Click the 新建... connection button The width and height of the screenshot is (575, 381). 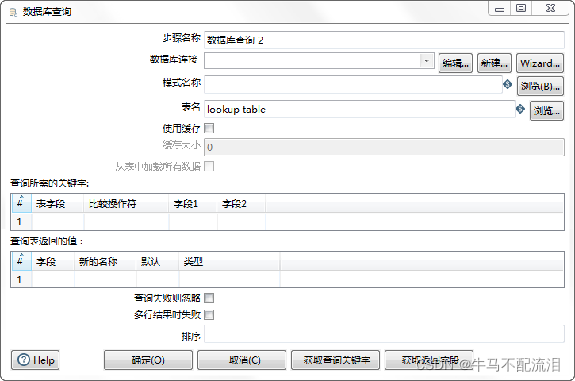coord(494,63)
